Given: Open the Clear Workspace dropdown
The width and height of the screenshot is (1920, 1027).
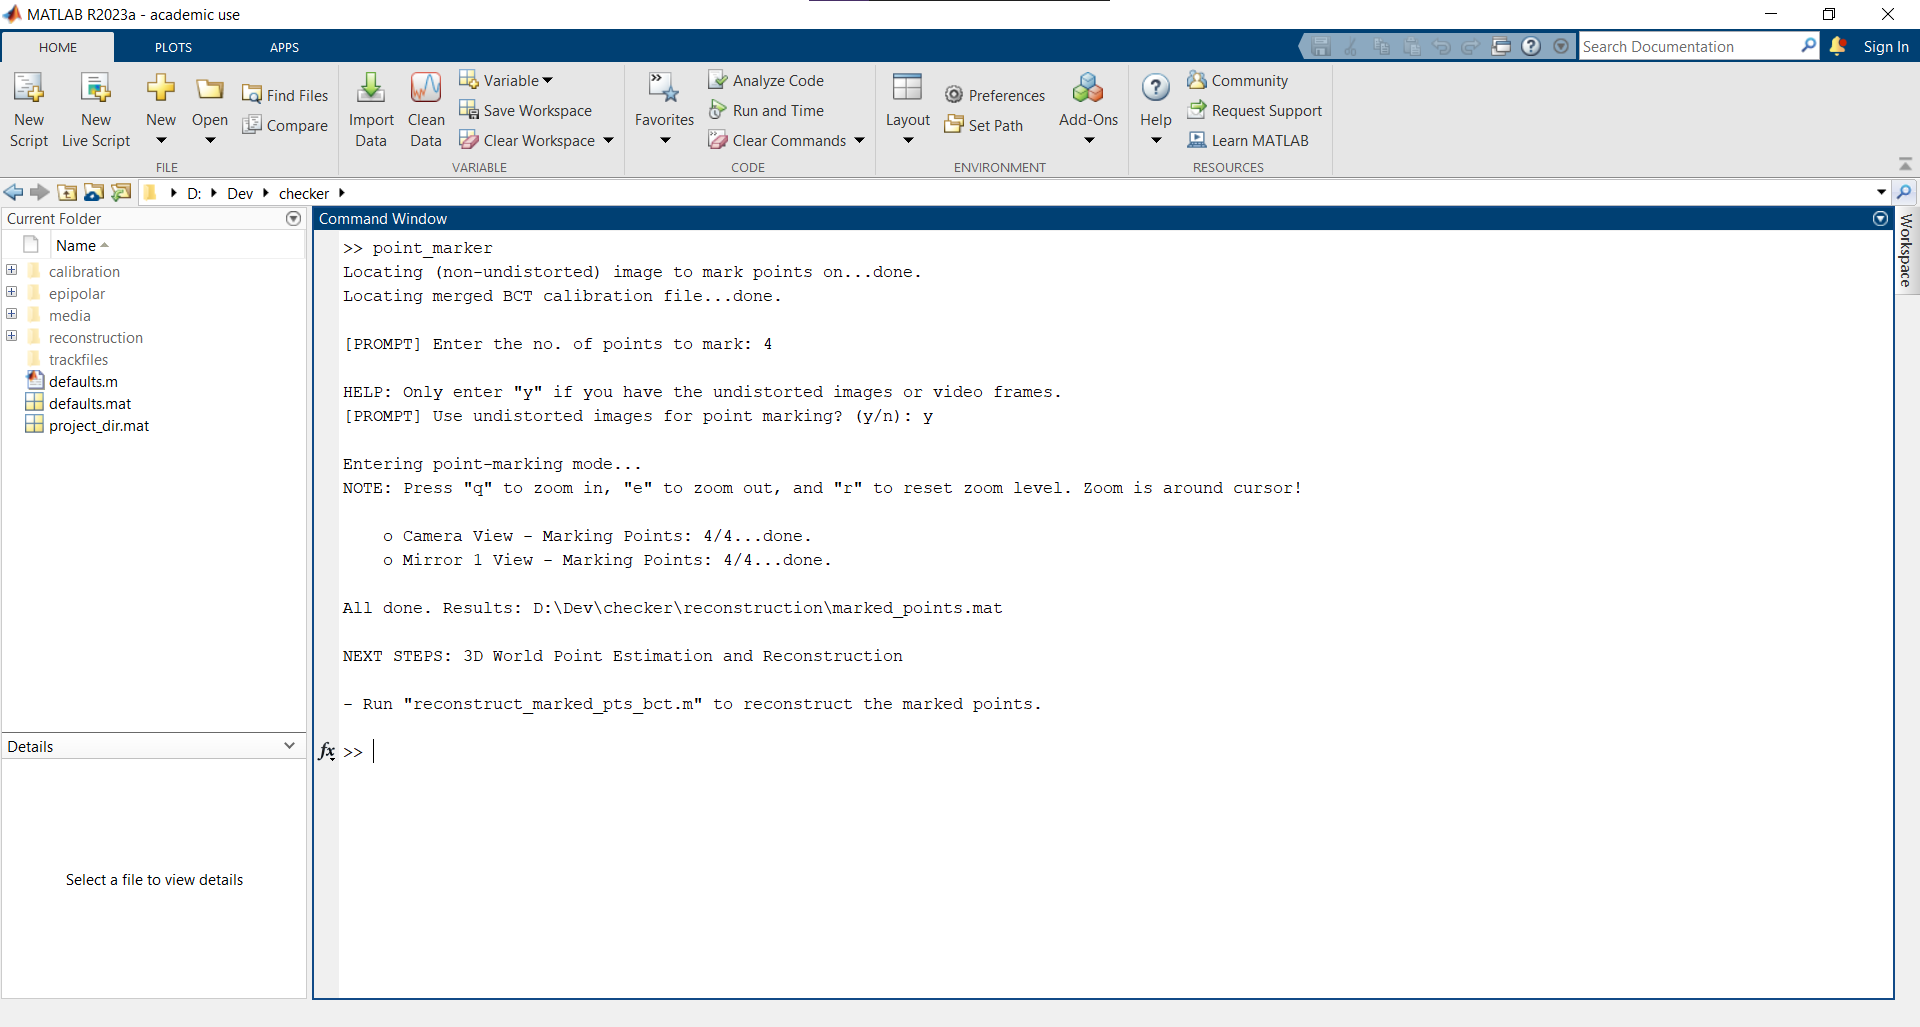Looking at the screenshot, I should click(x=610, y=140).
